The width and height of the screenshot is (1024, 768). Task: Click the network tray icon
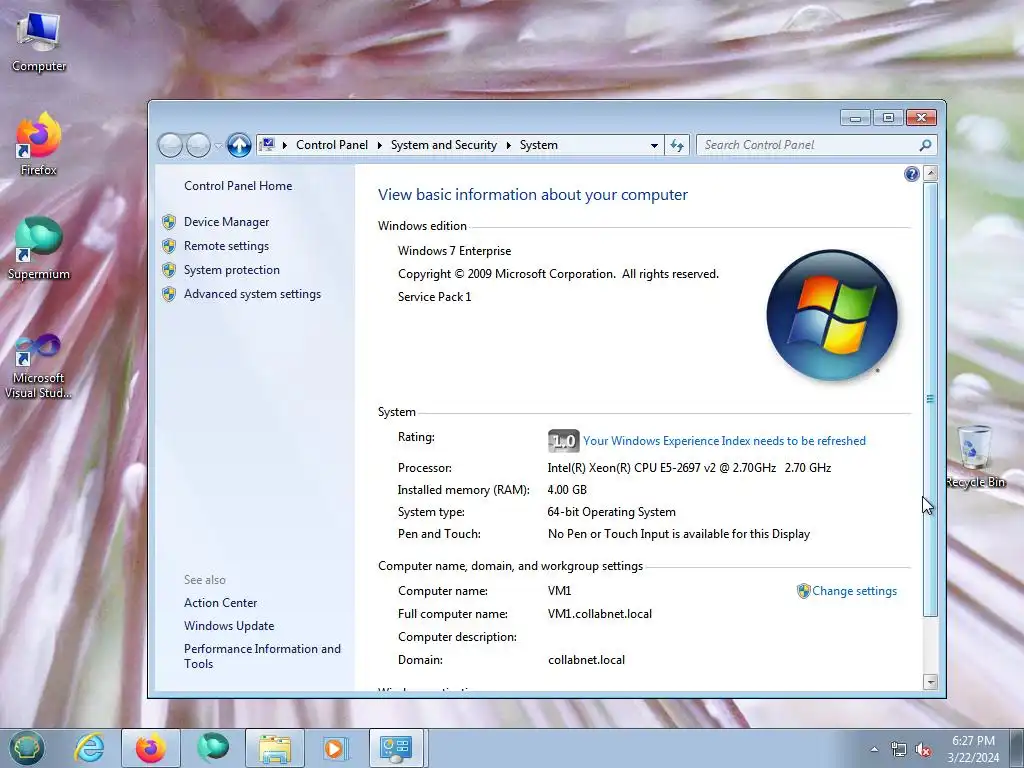click(x=899, y=750)
